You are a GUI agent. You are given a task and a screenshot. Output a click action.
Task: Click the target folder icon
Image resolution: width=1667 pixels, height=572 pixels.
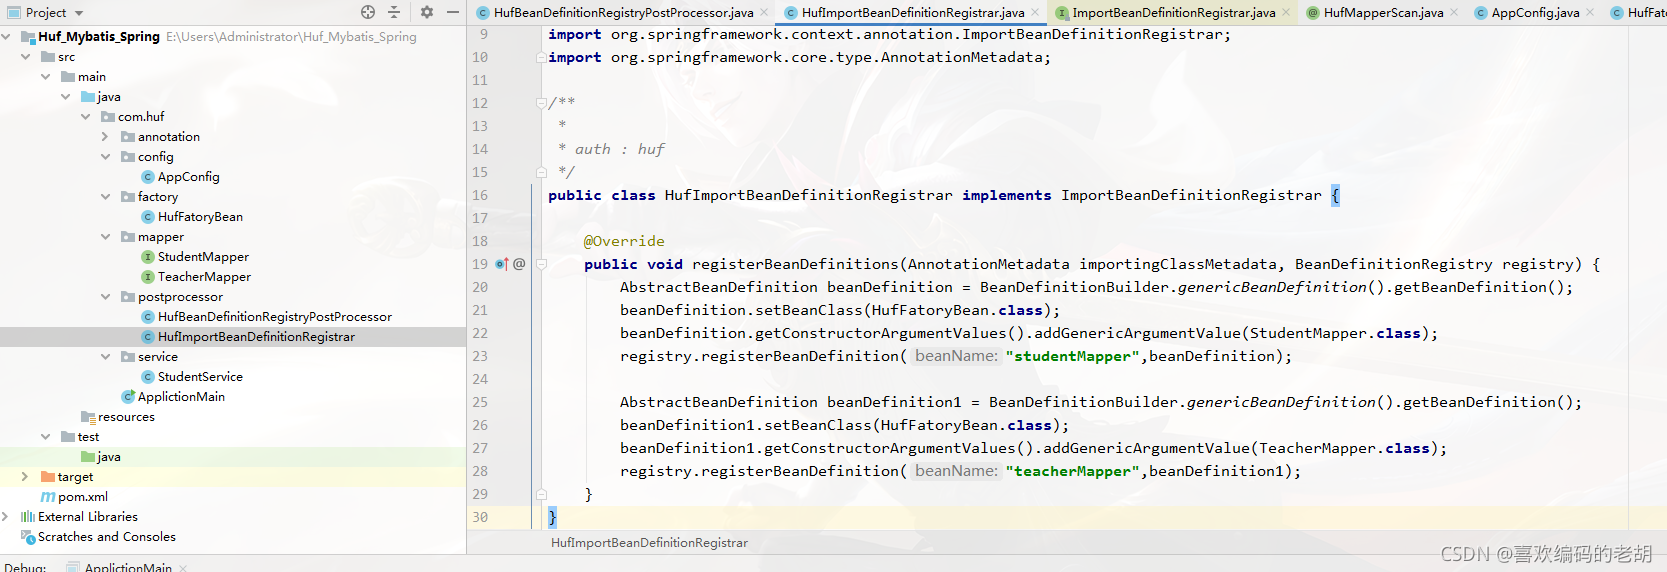(x=48, y=477)
